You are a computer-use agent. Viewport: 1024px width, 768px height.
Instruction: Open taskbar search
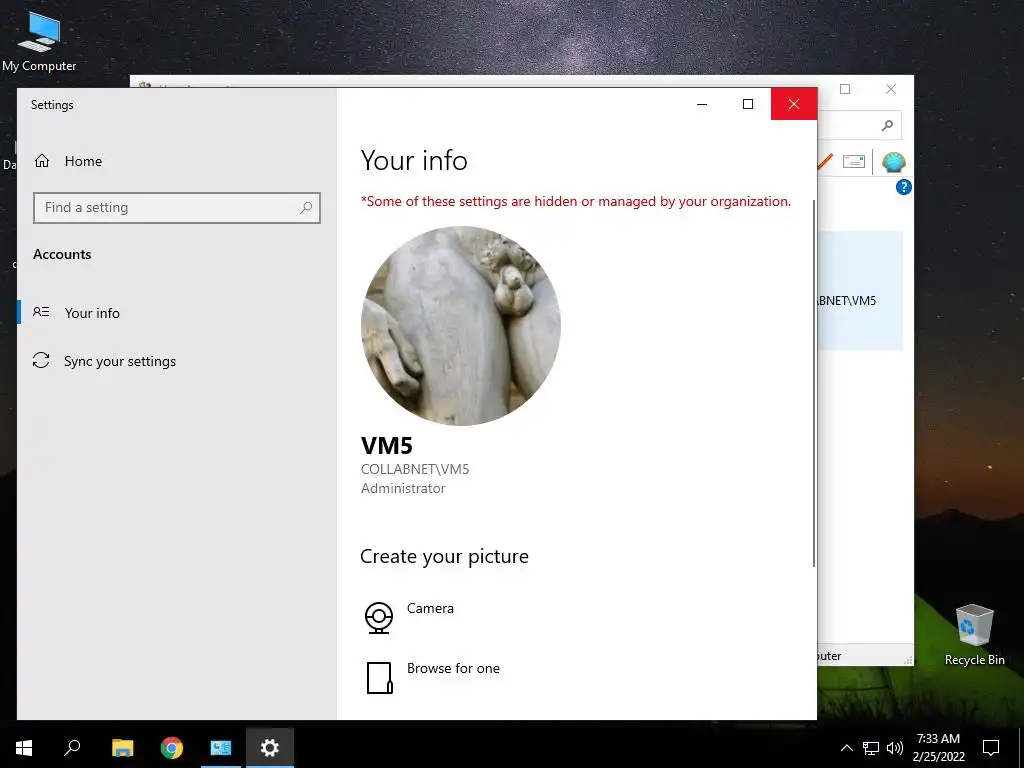pos(72,748)
